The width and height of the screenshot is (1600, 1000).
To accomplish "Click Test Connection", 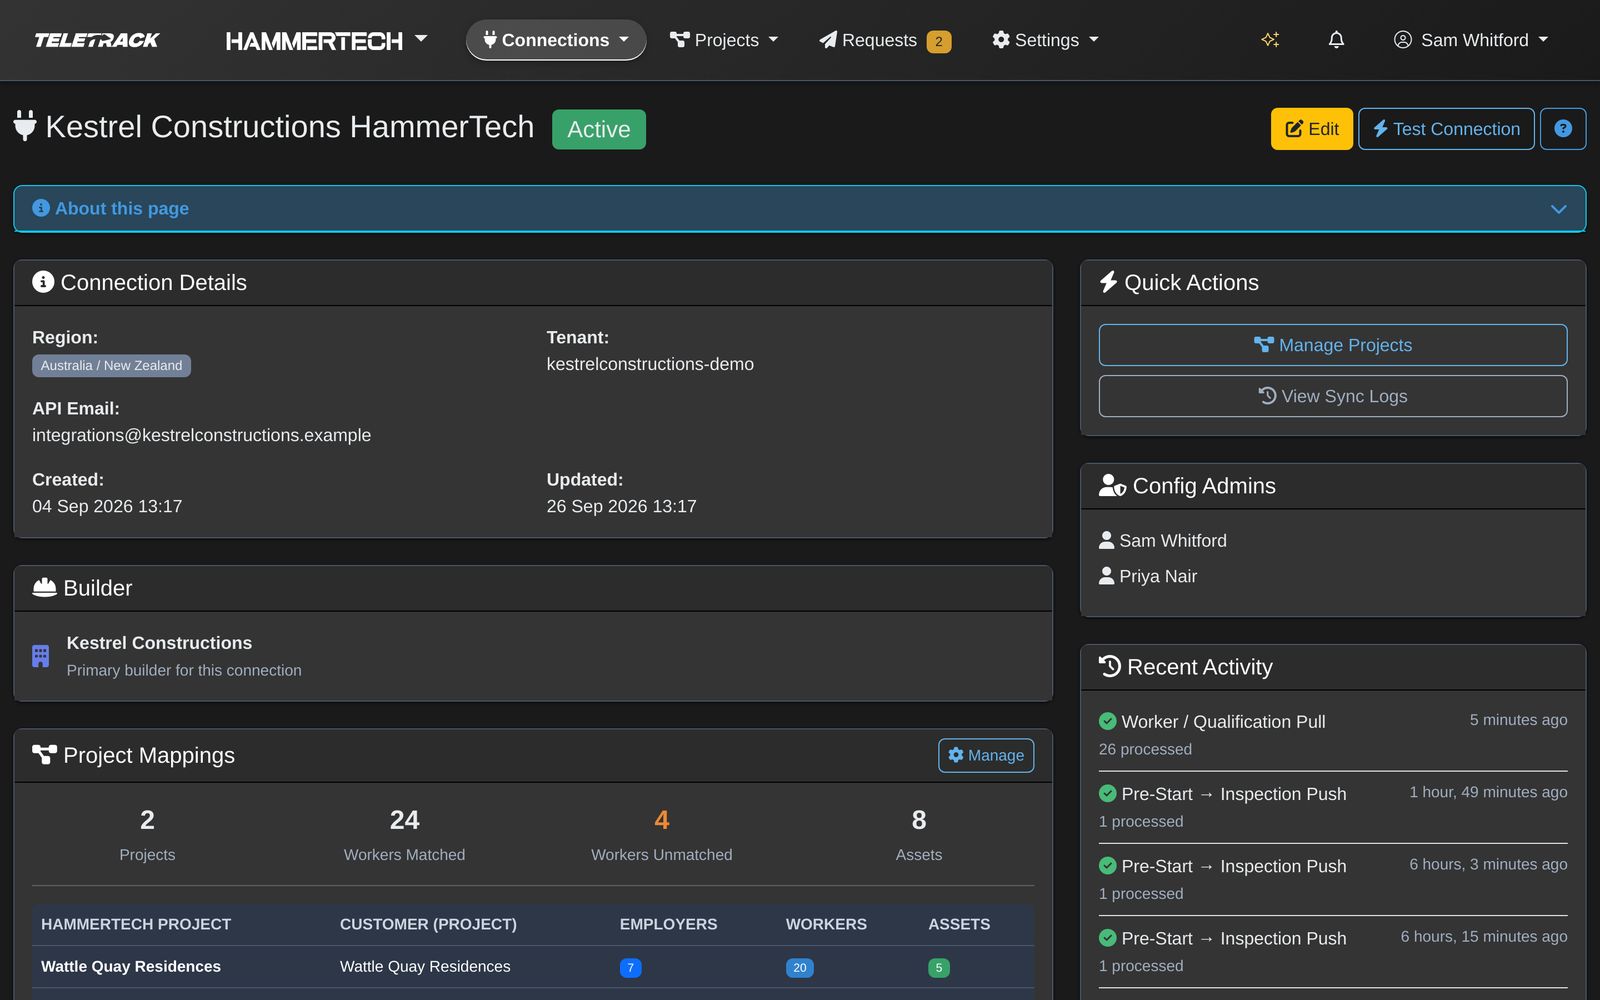I will (1446, 129).
